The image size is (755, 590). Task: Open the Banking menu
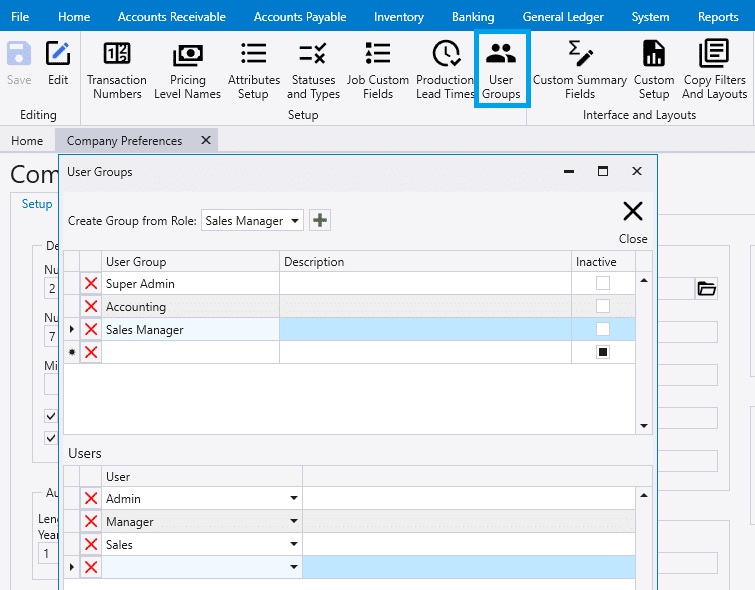tap(473, 17)
